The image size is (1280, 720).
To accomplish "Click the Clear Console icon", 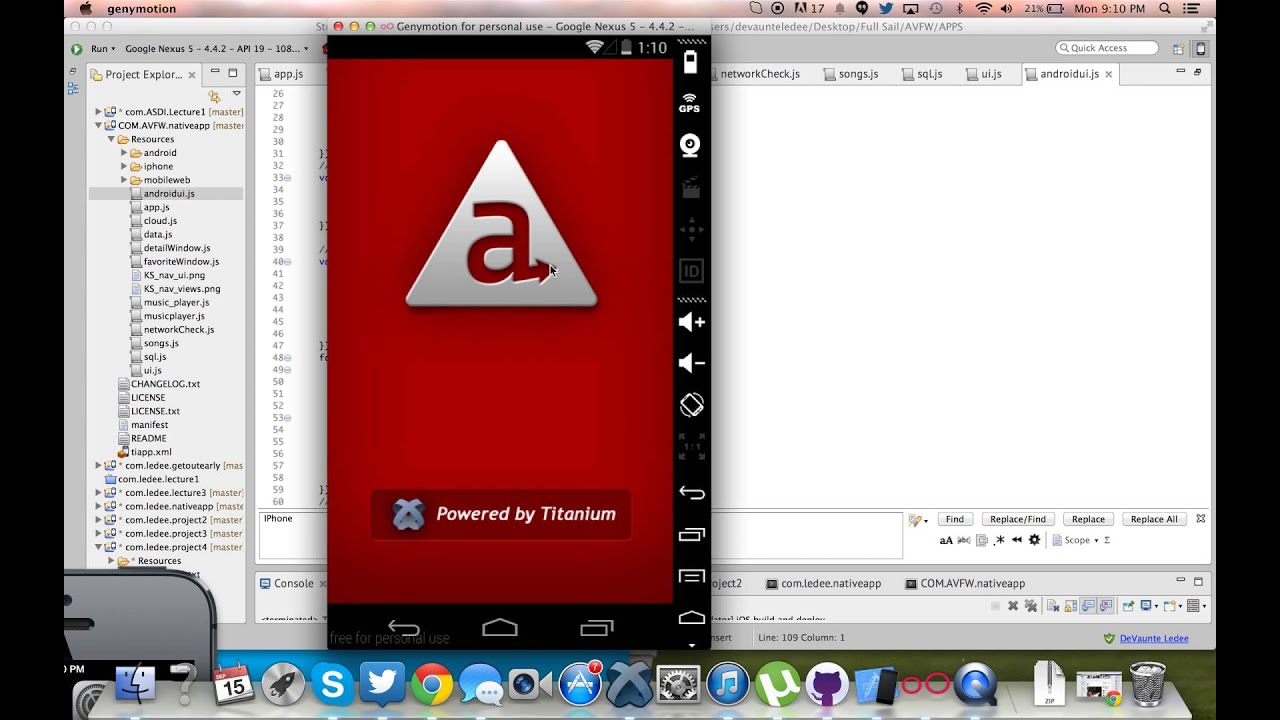I will (x=1053, y=606).
